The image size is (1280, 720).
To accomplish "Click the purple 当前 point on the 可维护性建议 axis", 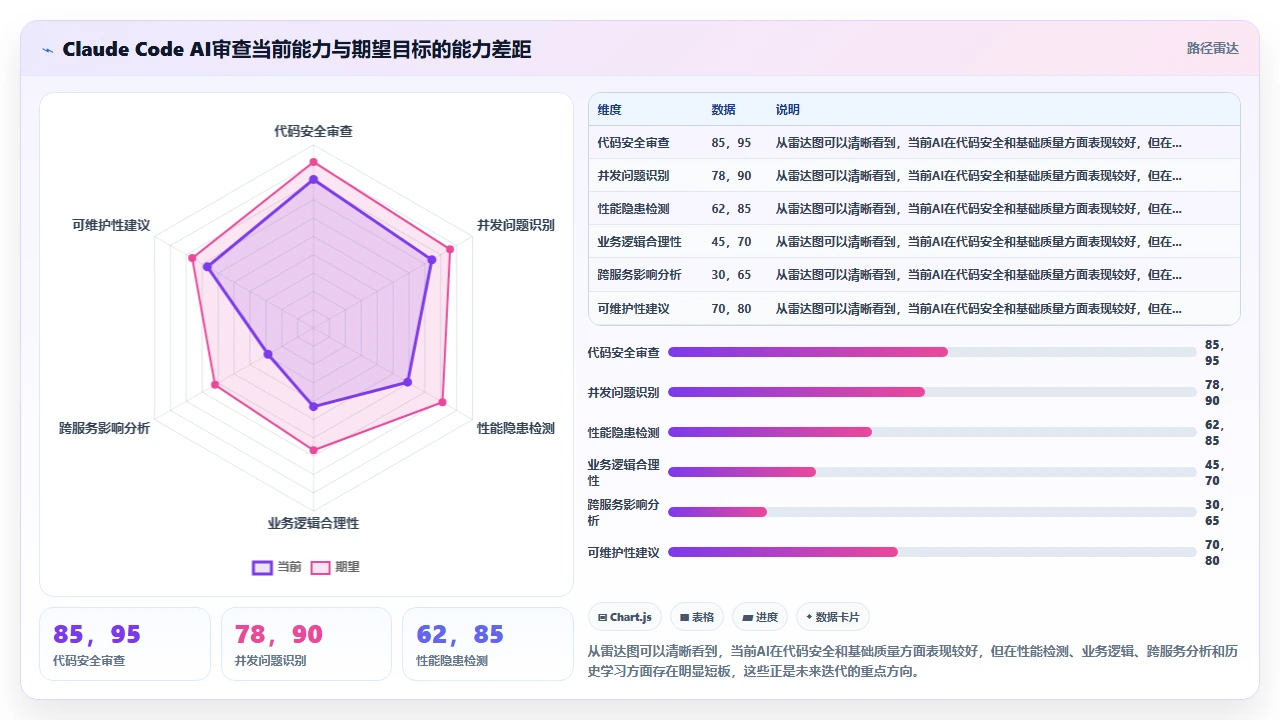I will click(x=208, y=267).
